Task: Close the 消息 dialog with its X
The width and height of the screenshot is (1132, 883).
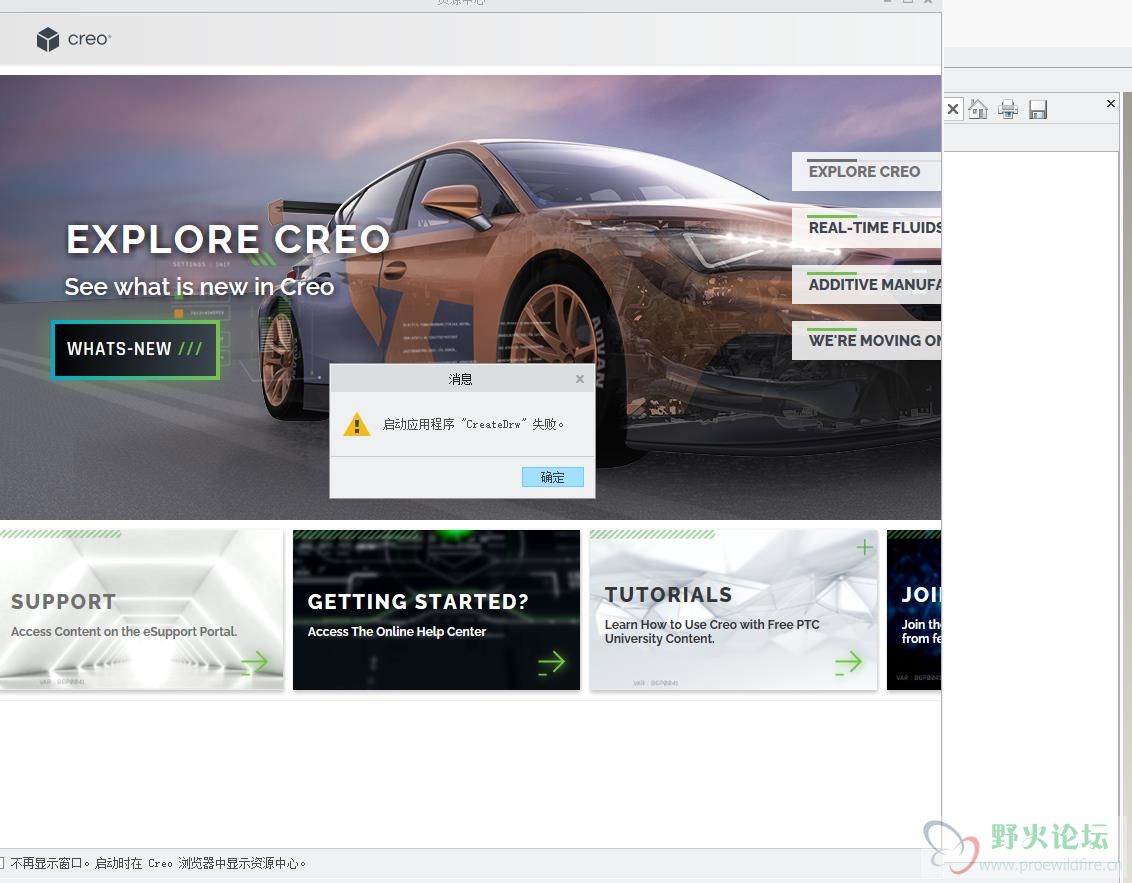Action: (x=580, y=379)
